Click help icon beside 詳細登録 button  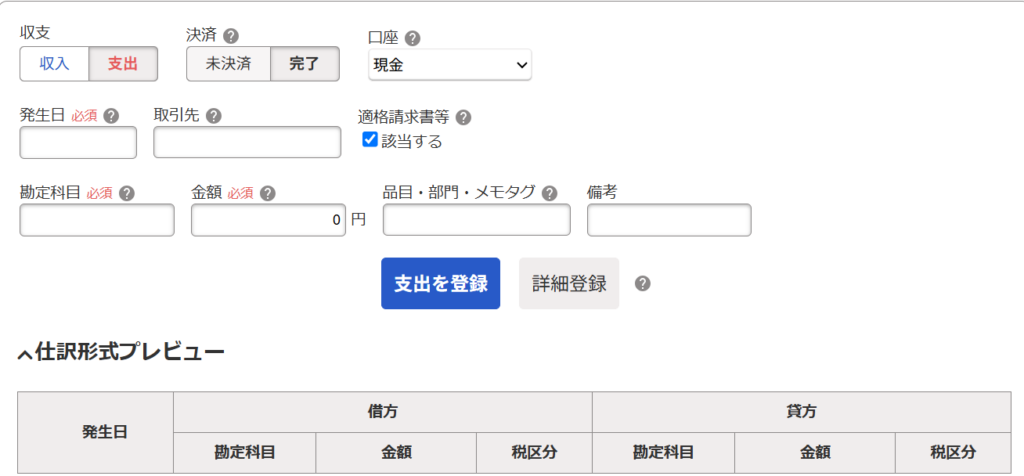point(643,283)
